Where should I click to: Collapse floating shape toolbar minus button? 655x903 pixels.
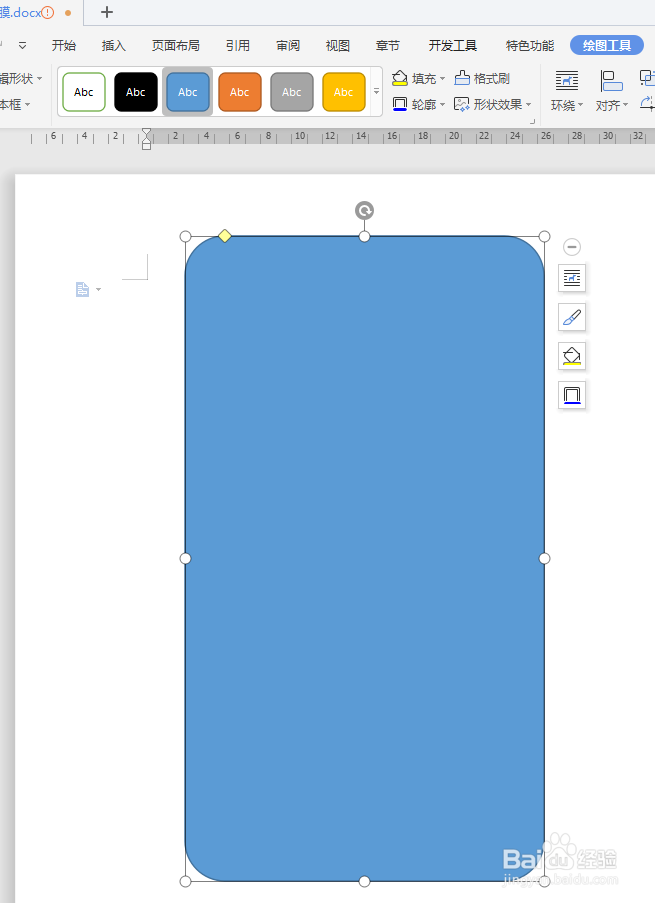tap(571, 247)
